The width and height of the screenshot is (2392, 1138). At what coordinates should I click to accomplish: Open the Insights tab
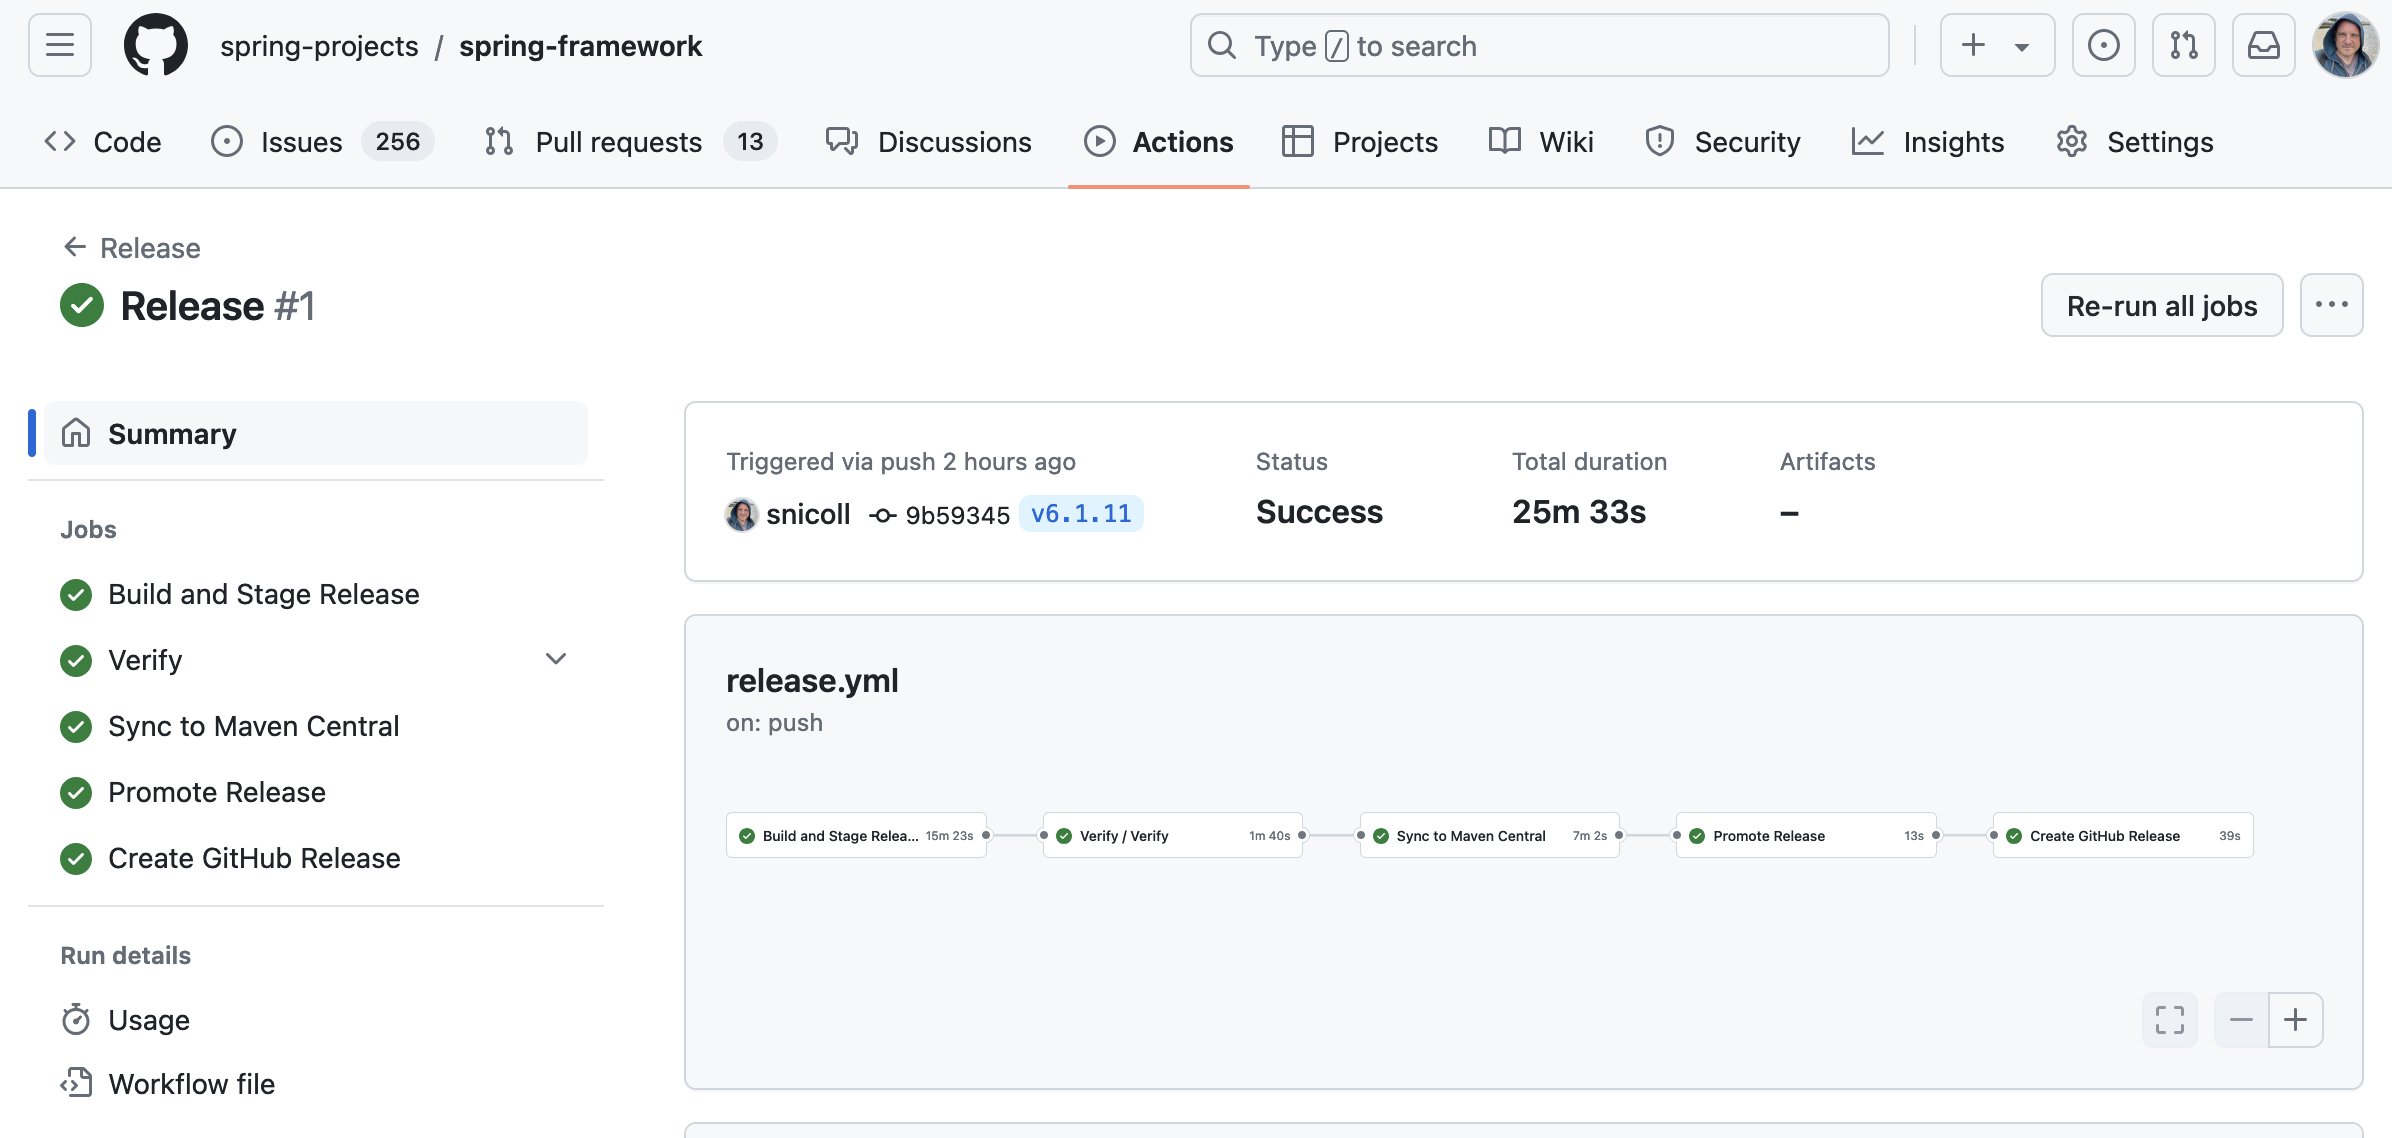point(1928,142)
